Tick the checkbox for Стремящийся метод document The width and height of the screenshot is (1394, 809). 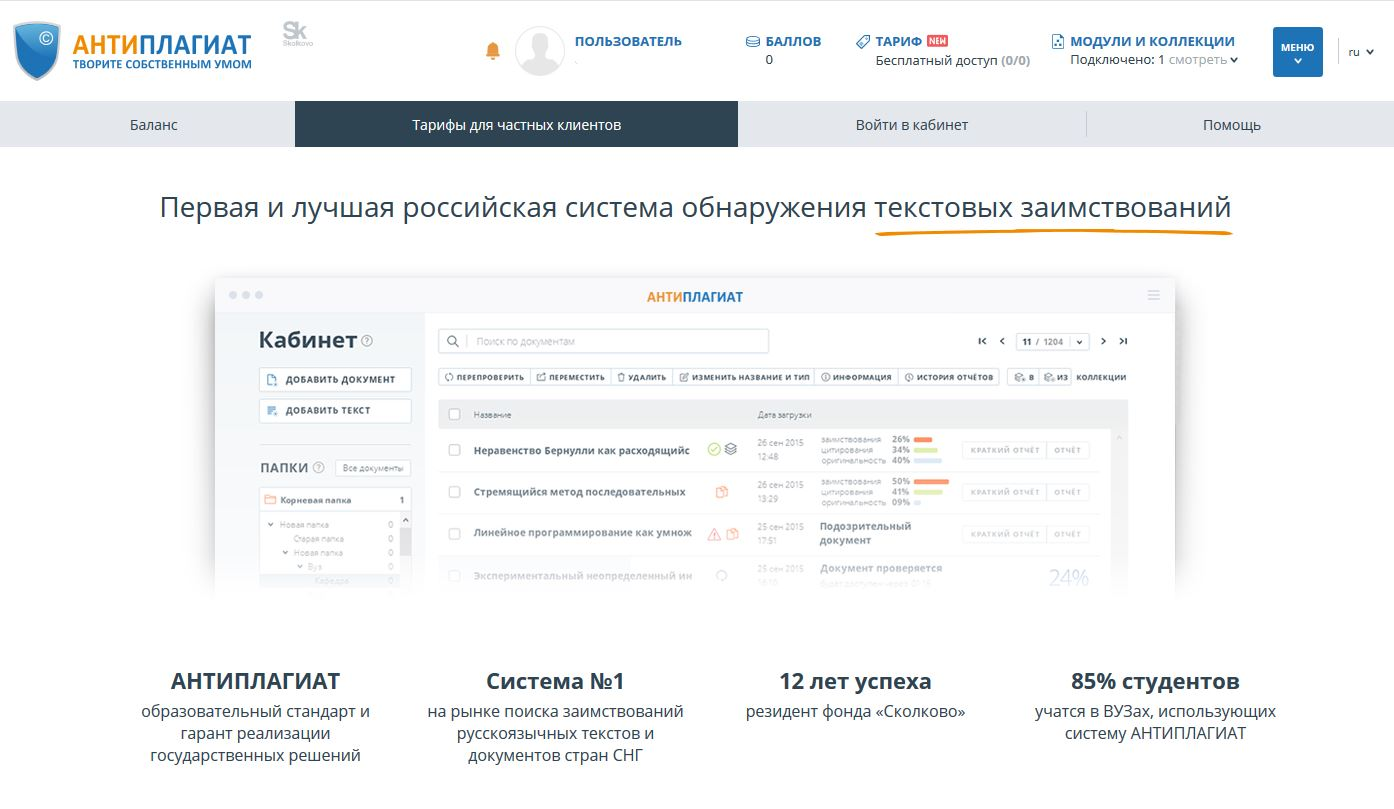454,492
